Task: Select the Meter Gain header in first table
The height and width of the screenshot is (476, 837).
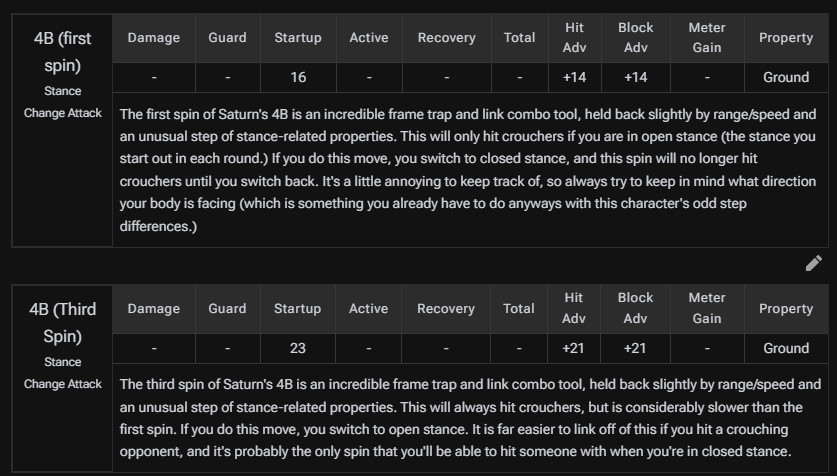Action: [x=707, y=38]
